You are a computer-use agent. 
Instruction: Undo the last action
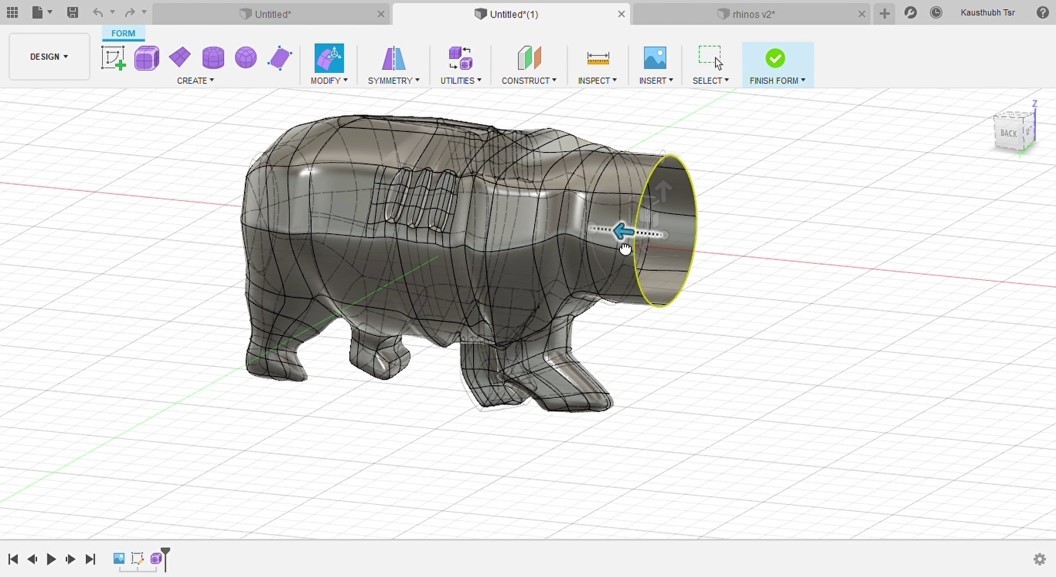point(98,12)
